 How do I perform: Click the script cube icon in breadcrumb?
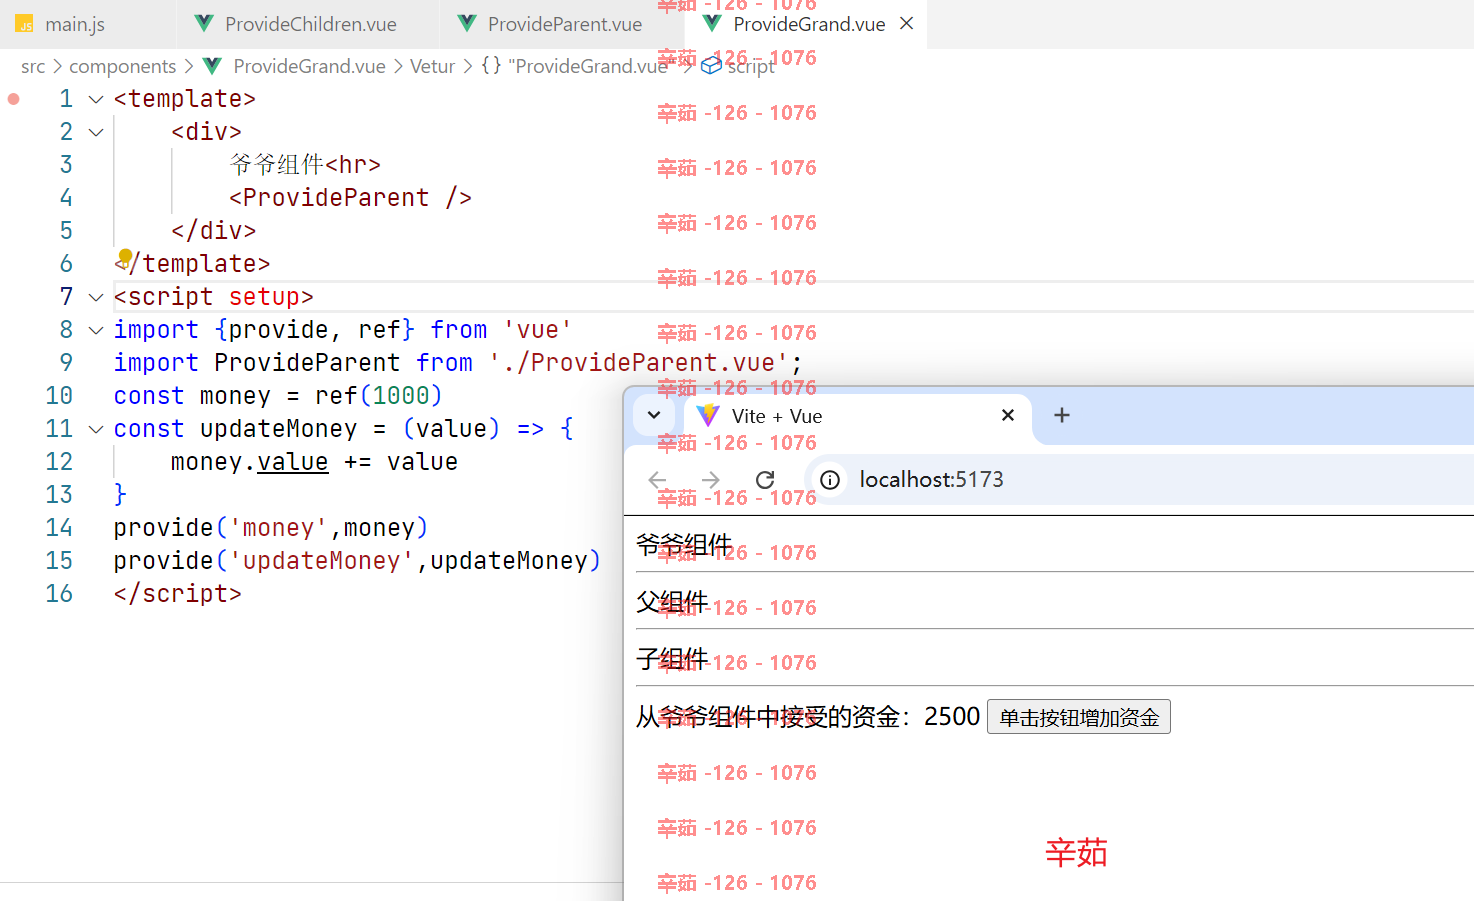click(711, 66)
